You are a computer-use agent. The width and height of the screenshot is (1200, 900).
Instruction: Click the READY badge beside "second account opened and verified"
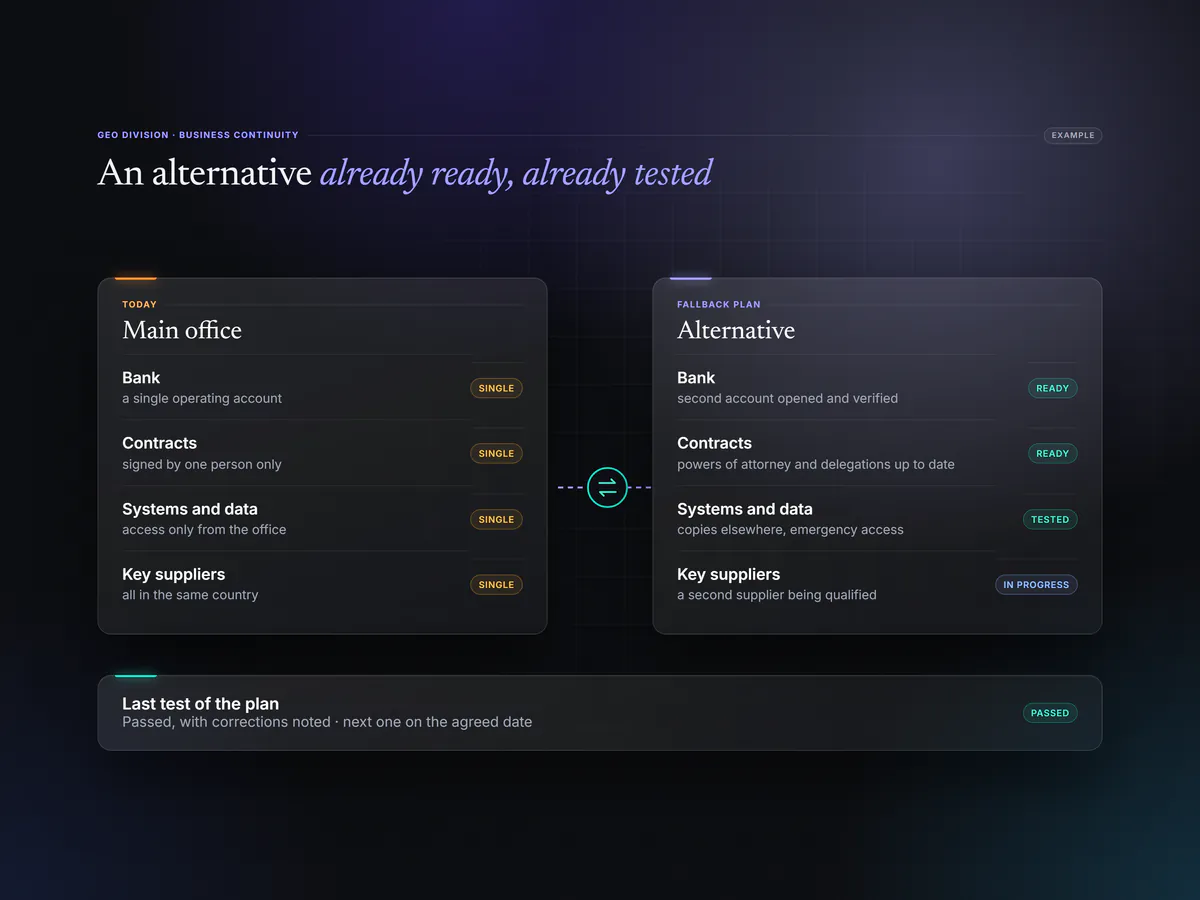(x=1052, y=388)
